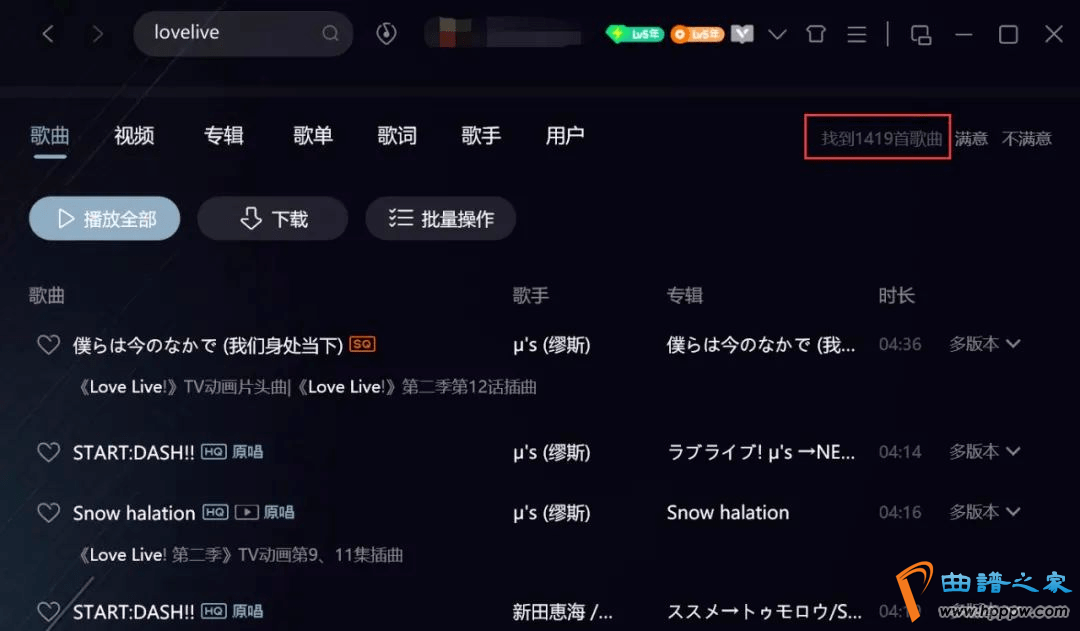Click the search magnifier icon
This screenshot has width=1080, height=631.
coord(331,33)
